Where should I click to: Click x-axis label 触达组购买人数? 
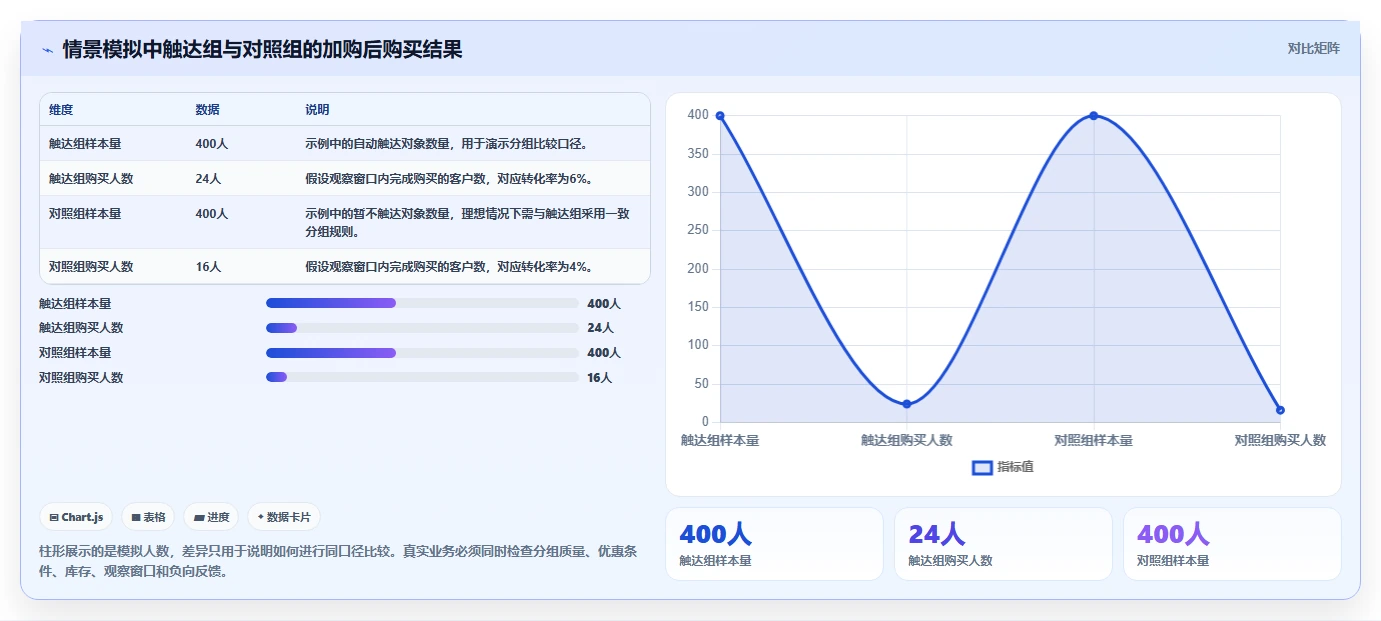click(x=907, y=440)
